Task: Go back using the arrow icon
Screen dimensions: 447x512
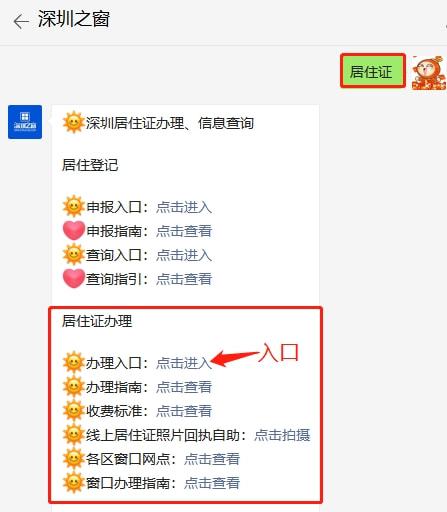Action: tap(21, 22)
